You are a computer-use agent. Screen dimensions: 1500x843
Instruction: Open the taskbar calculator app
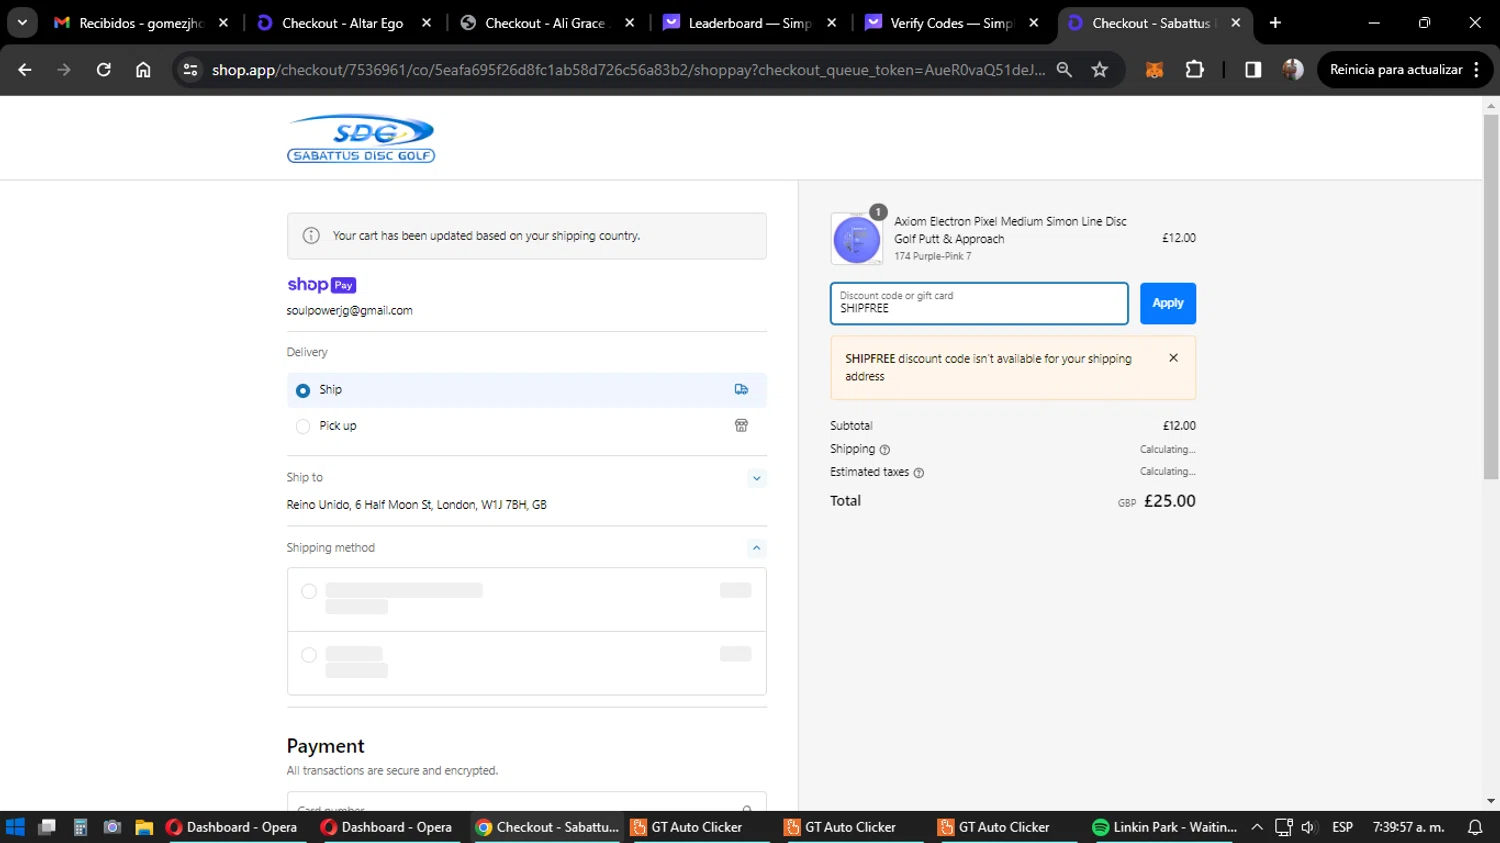coord(80,827)
